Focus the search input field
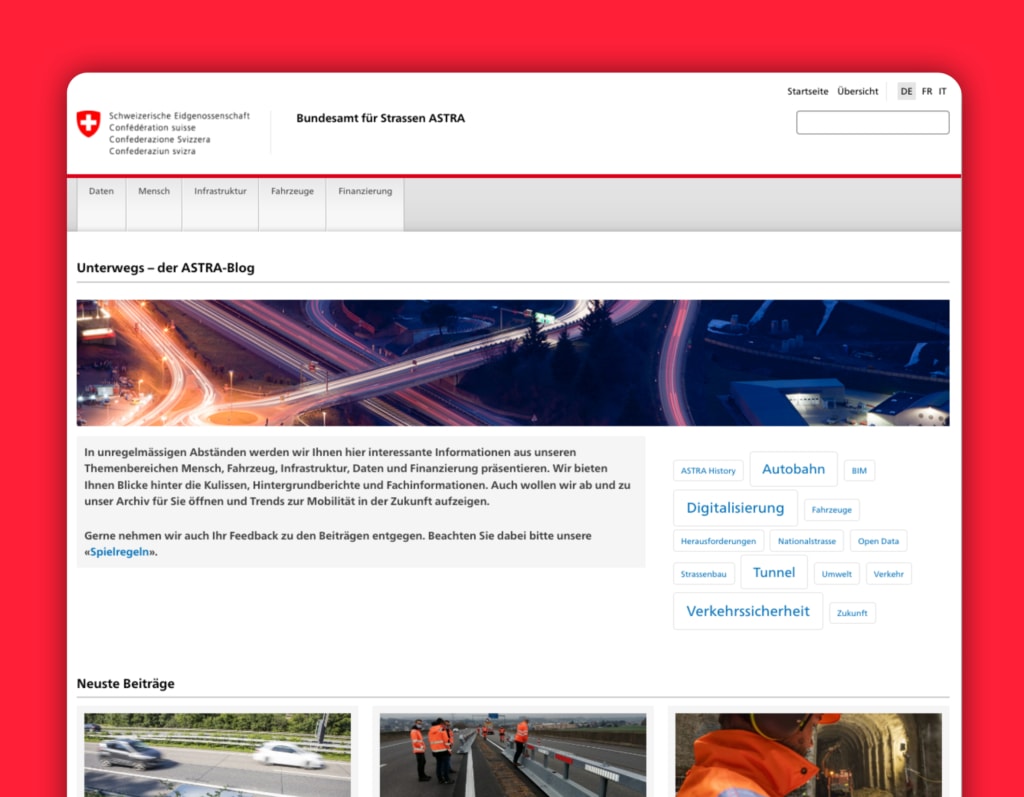Image resolution: width=1024 pixels, height=797 pixels. point(872,122)
